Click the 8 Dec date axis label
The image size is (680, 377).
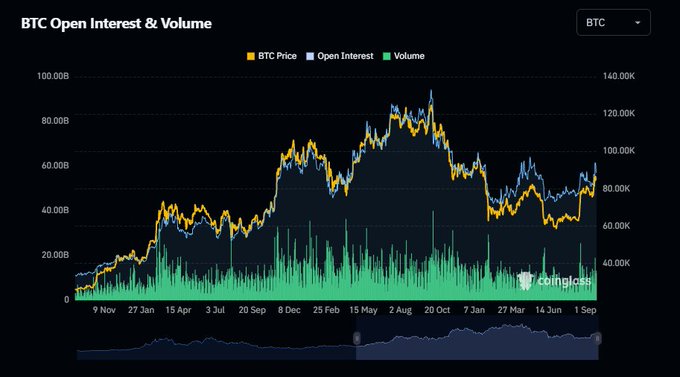[289, 310]
